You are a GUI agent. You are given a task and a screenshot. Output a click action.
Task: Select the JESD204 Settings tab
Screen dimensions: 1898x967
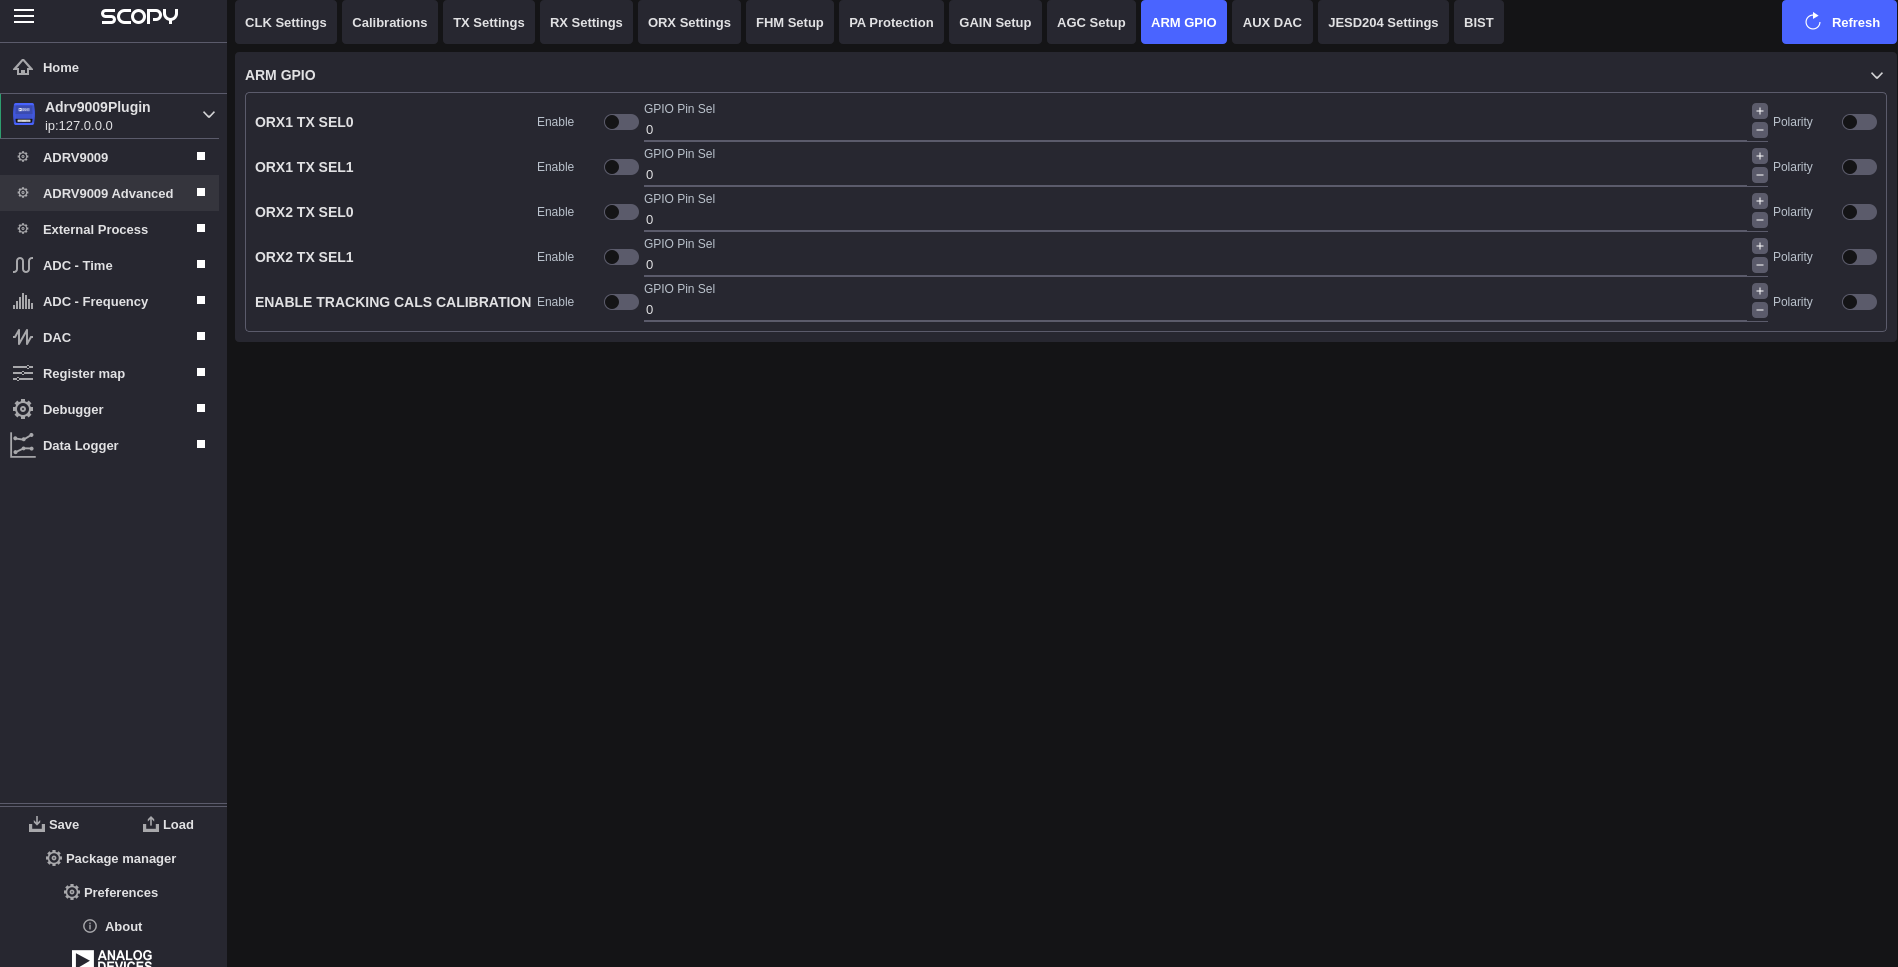point(1383,22)
